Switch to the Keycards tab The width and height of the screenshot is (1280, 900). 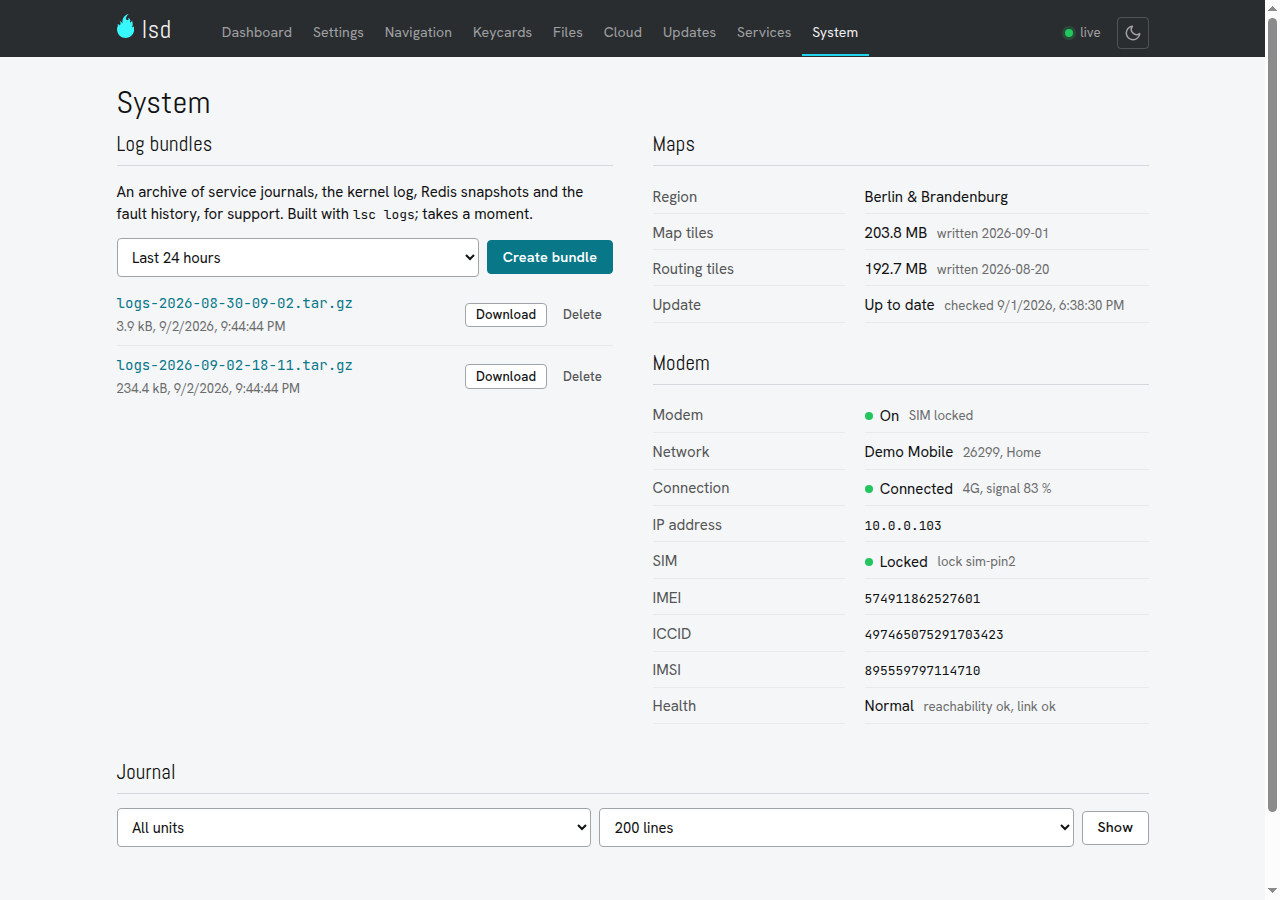coord(502,32)
